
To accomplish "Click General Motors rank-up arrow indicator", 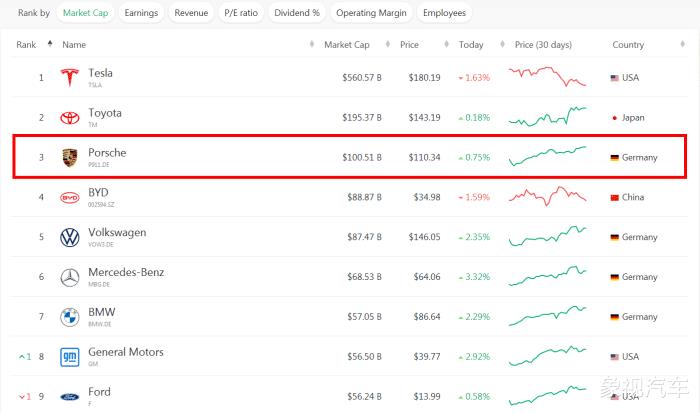I will click(x=25, y=357).
